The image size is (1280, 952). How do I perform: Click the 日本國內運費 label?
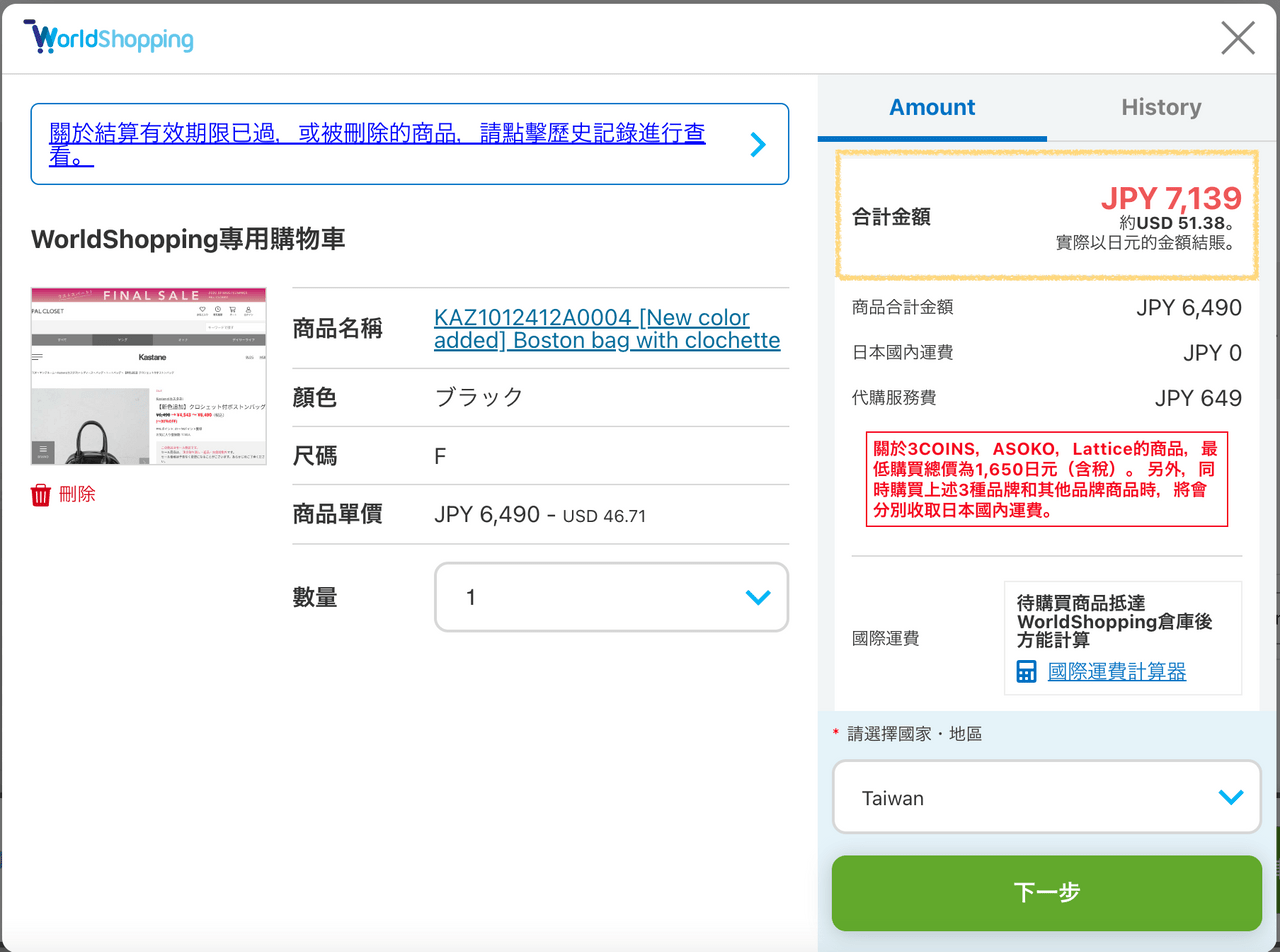[902, 352]
